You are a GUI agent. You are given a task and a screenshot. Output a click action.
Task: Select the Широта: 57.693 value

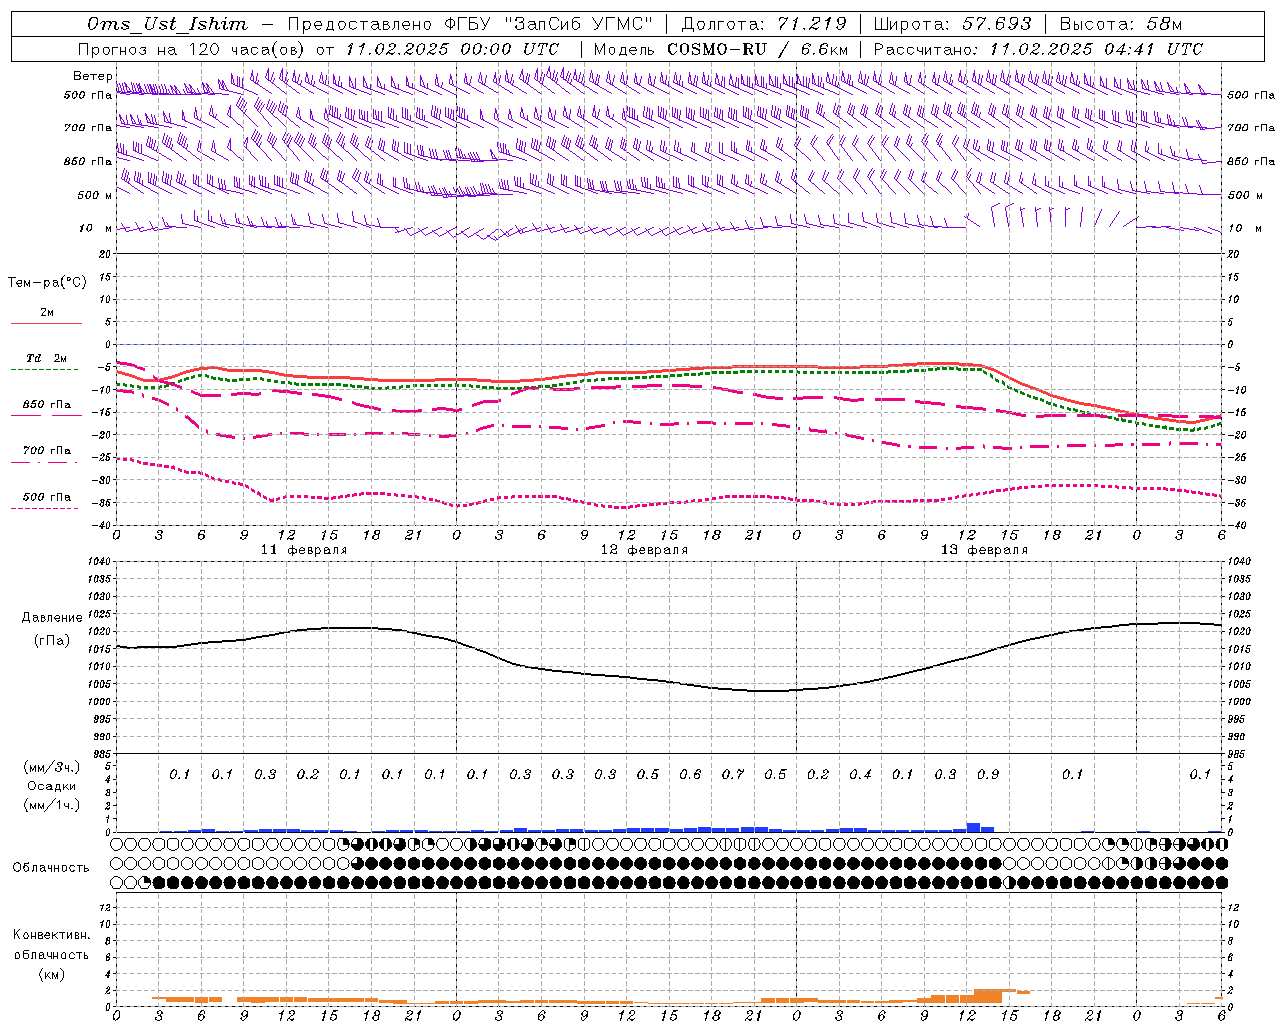[x=952, y=24]
